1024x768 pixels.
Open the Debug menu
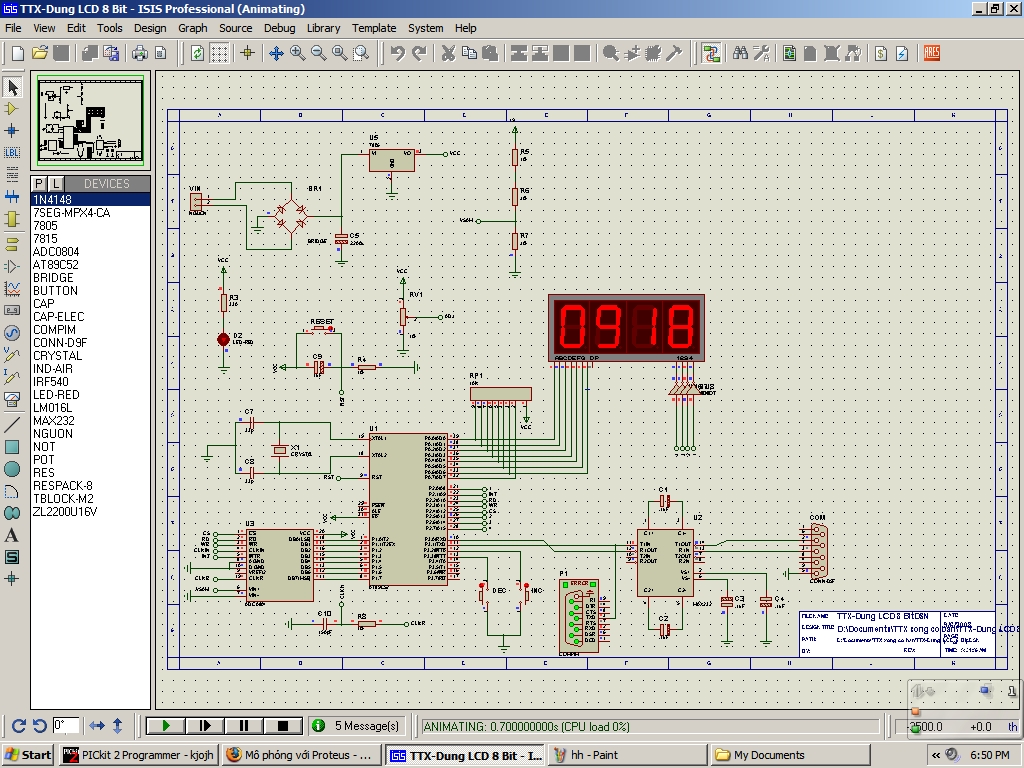pyautogui.click(x=279, y=28)
